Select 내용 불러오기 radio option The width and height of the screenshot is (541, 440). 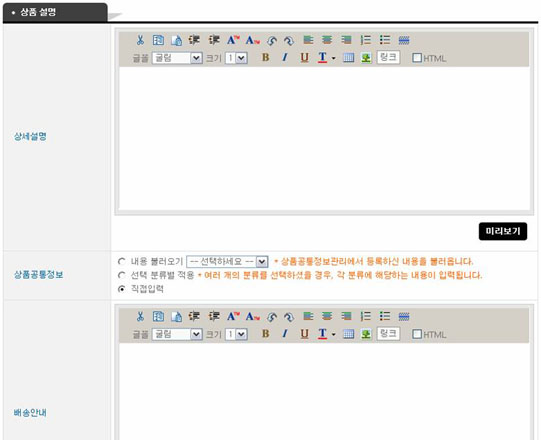(x=121, y=261)
